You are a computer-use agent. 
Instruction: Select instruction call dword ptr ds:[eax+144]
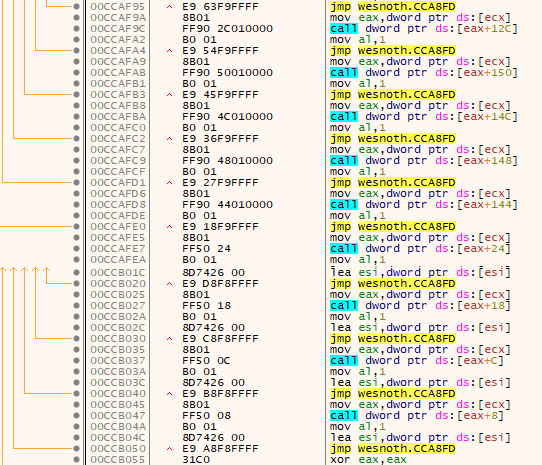(424, 205)
